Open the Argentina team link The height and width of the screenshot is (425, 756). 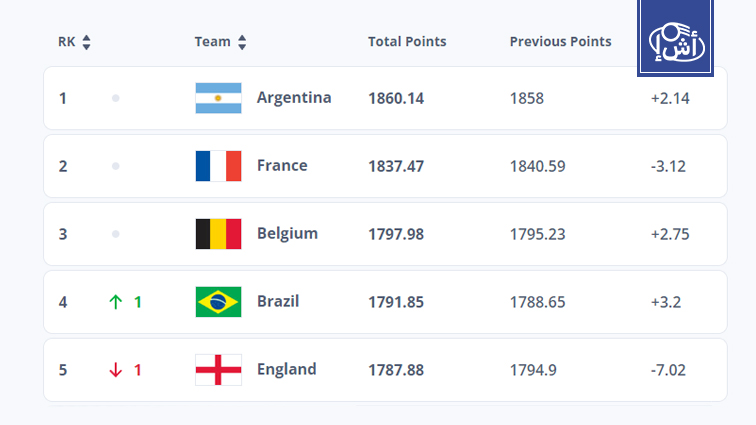[294, 98]
